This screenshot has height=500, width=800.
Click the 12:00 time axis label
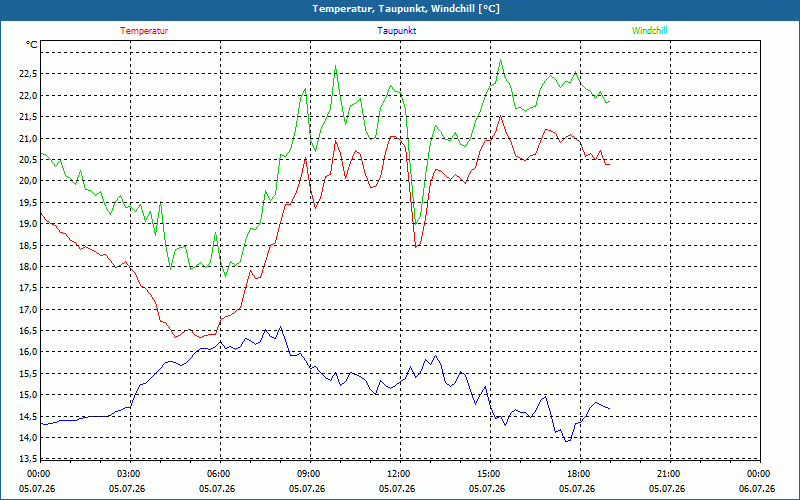(399, 474)
